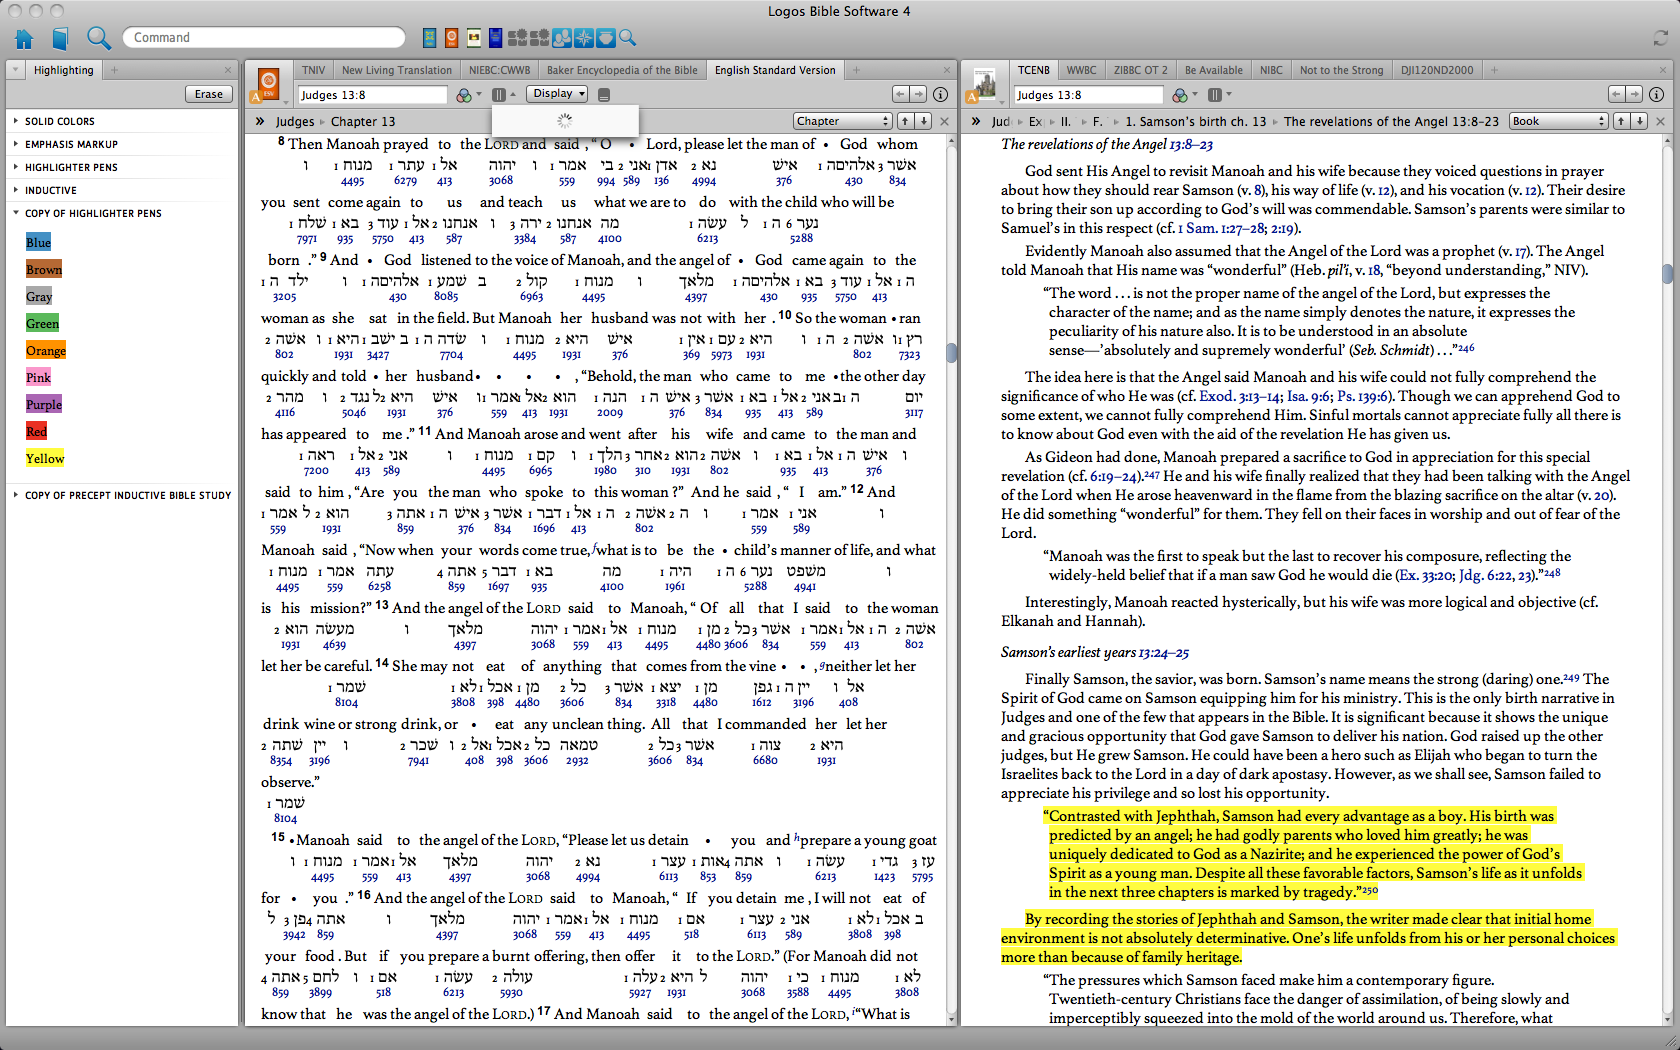Screen dimensions: 1680x1050
Task: Toggle the reading view icon beside Display
Action: (x=604, y=95)
